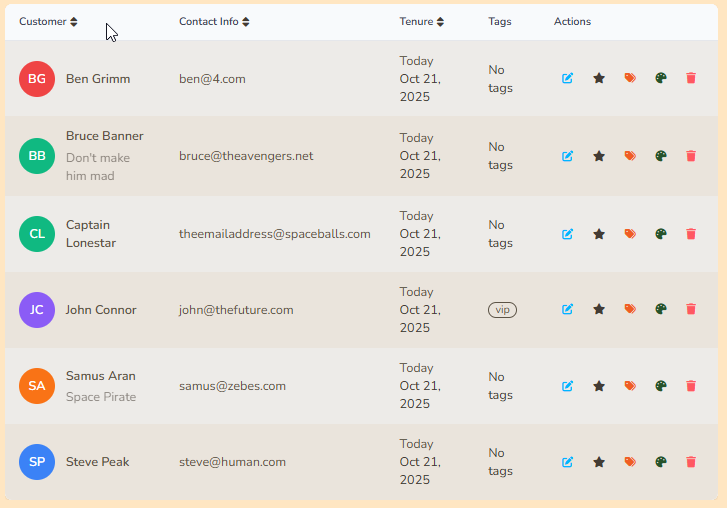Open tag editor for Samus Aran
This screenshot has height=508, width=727.
(x=630, y=386)
